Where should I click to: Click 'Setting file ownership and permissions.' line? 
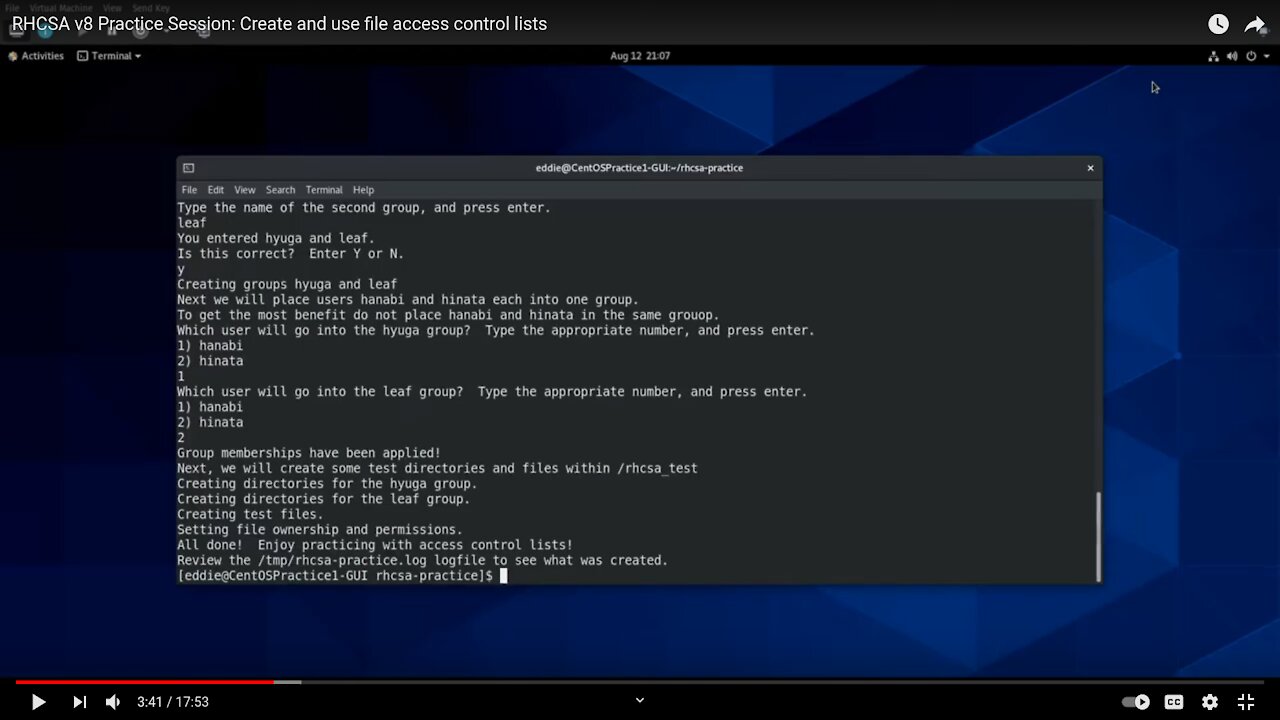coord(320,530)
